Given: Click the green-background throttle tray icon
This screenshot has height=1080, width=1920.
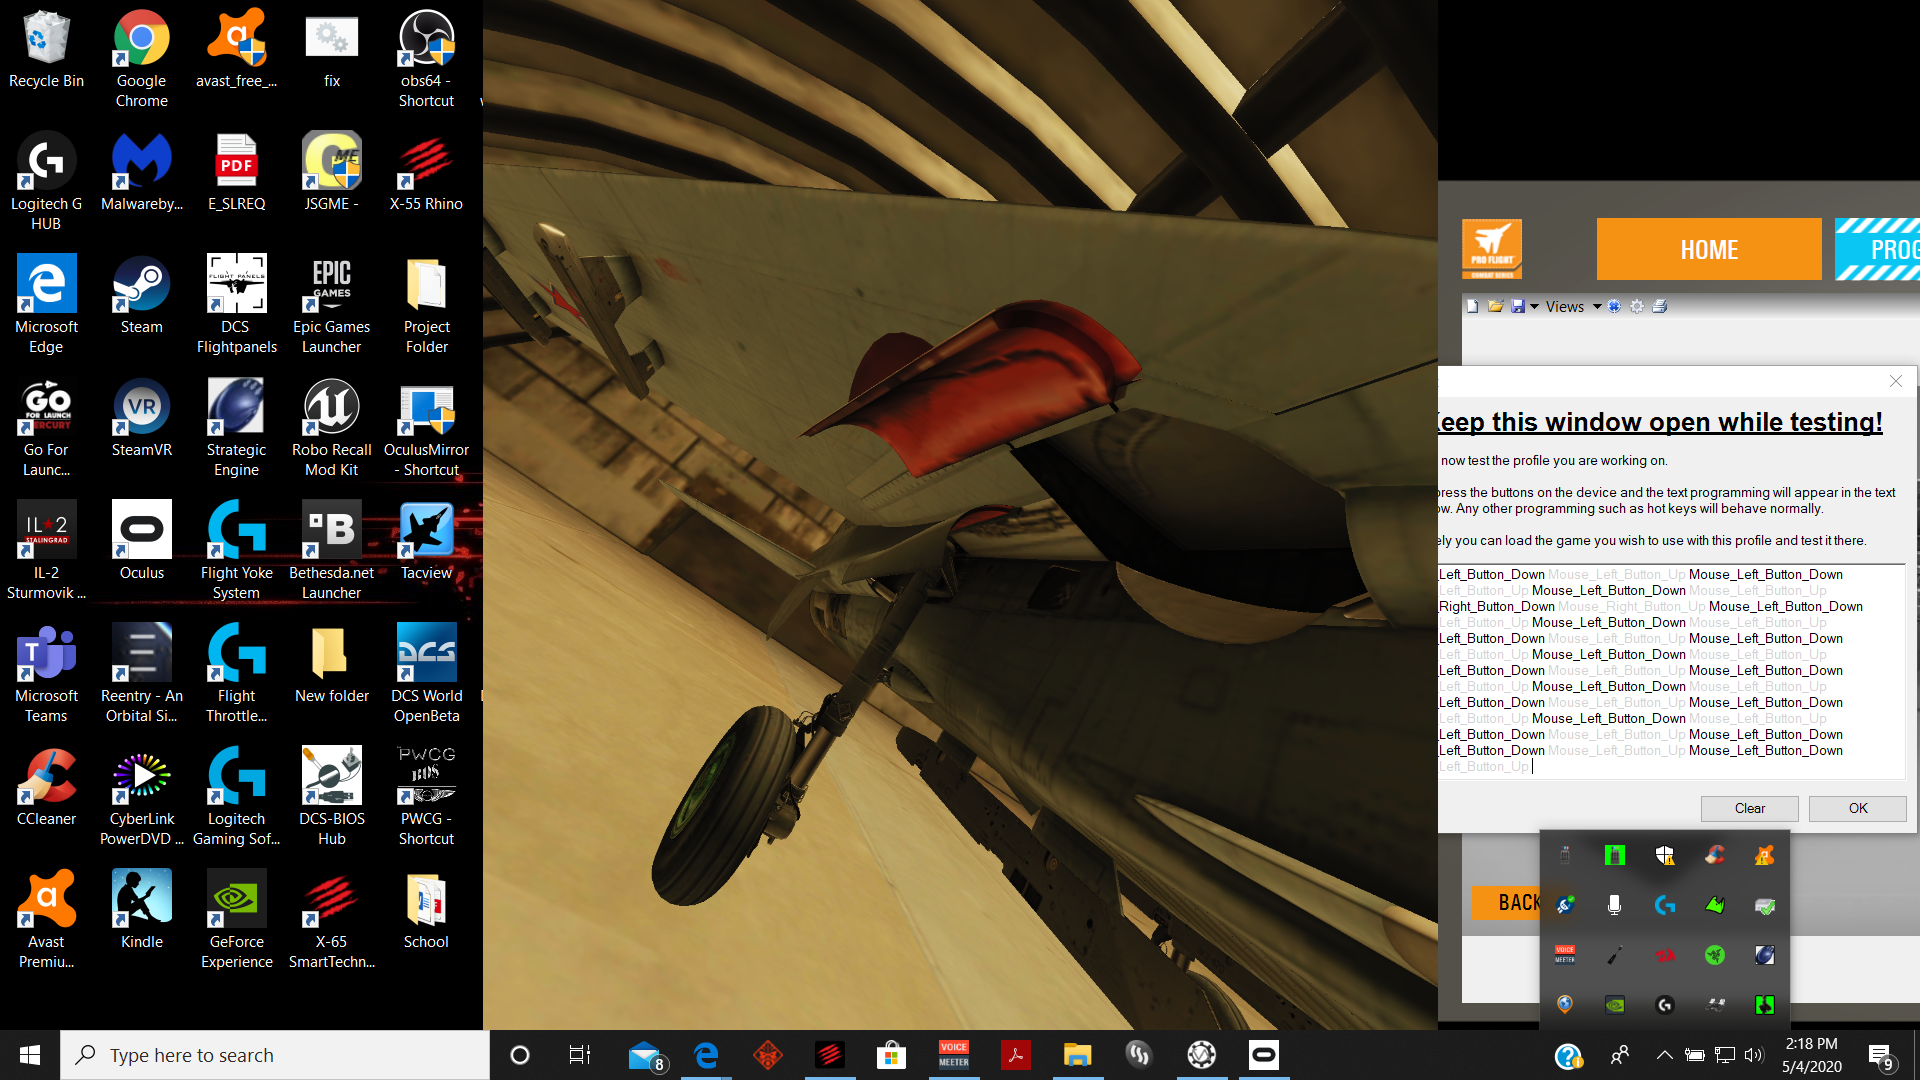Looking at the screenshot, I should coord(1614,855).
